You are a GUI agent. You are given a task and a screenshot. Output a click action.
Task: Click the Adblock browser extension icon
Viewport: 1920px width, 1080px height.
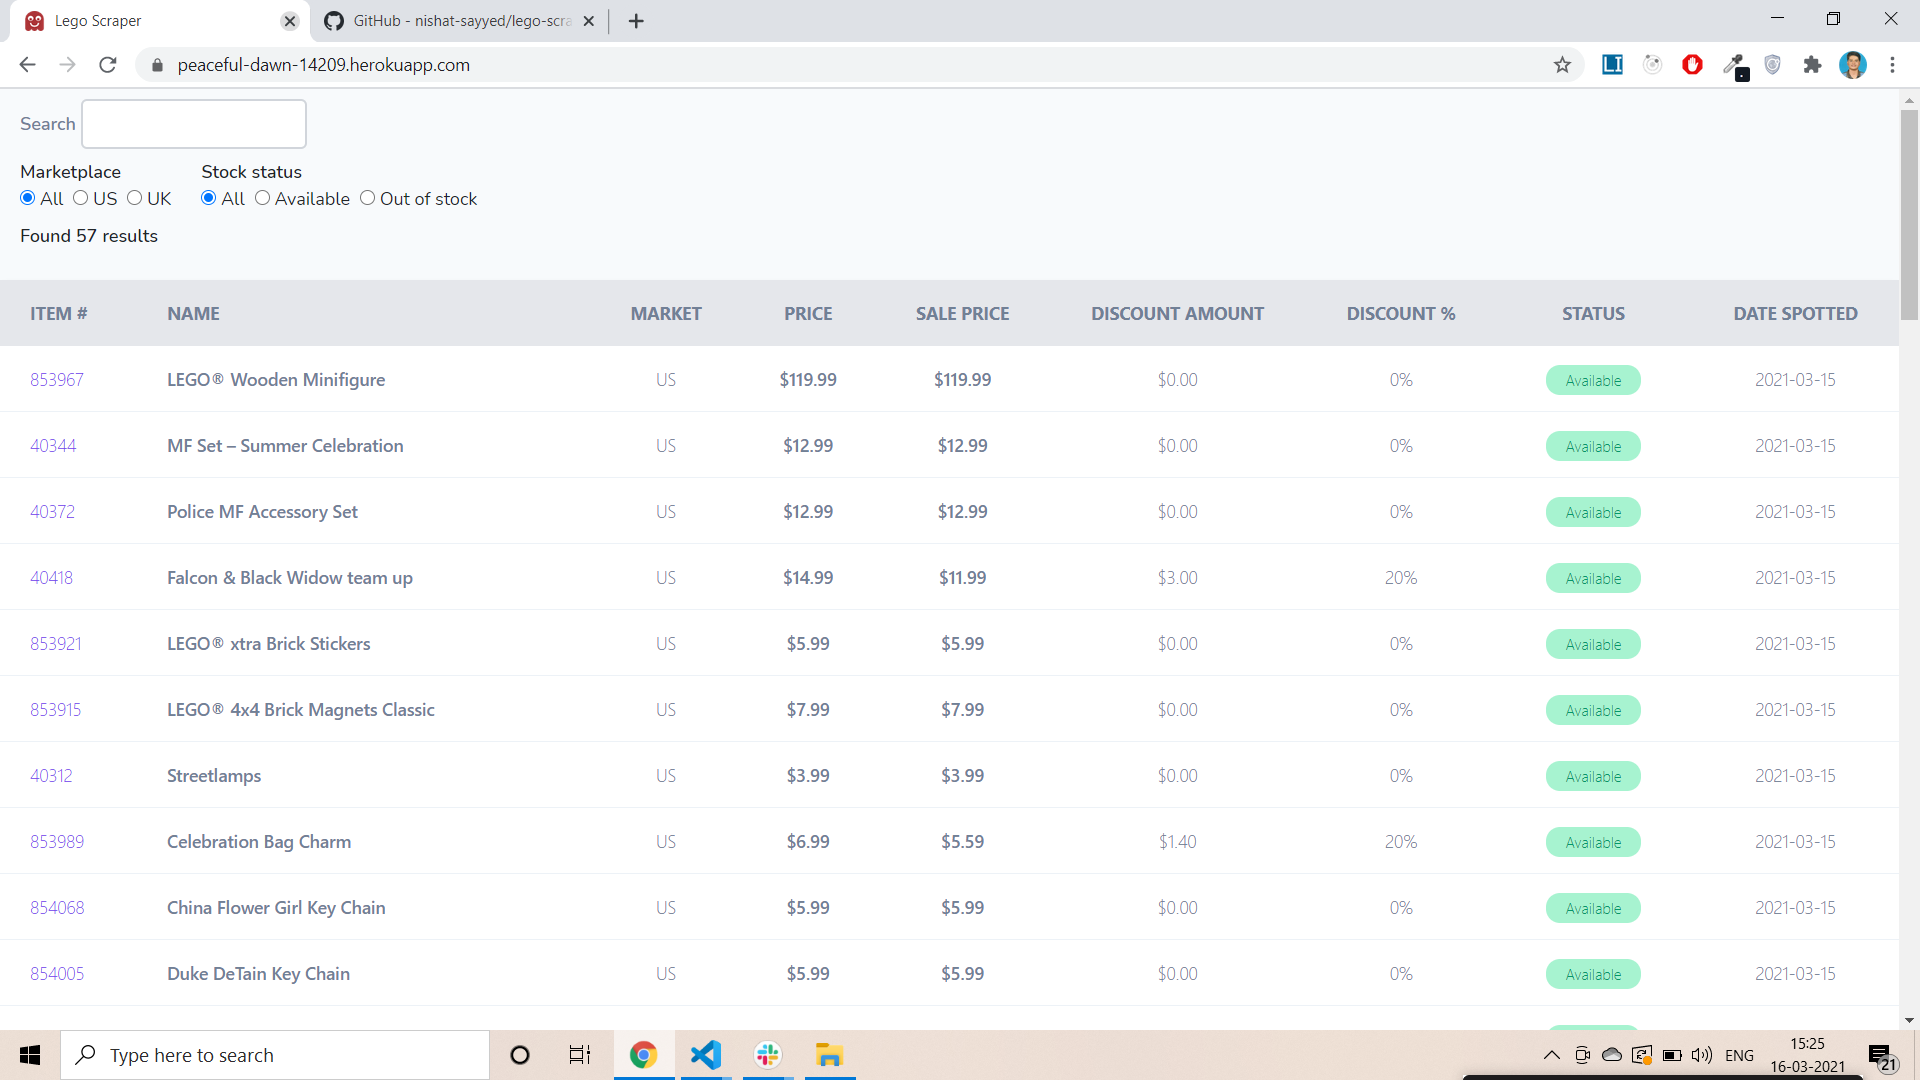1693,65
